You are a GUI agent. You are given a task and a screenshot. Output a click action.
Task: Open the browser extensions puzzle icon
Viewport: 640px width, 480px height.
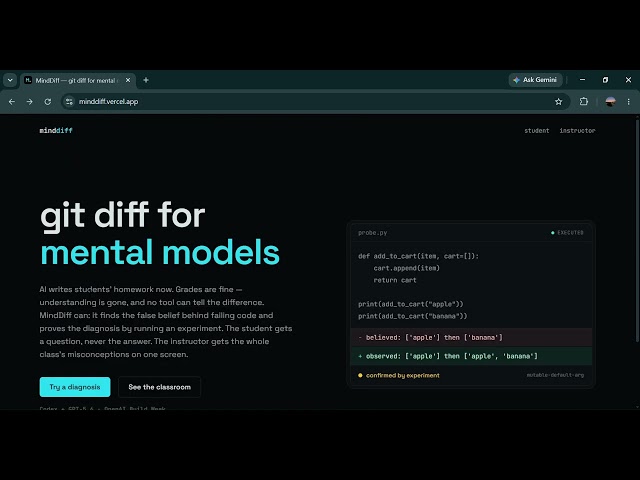click(x=584, y=102)
